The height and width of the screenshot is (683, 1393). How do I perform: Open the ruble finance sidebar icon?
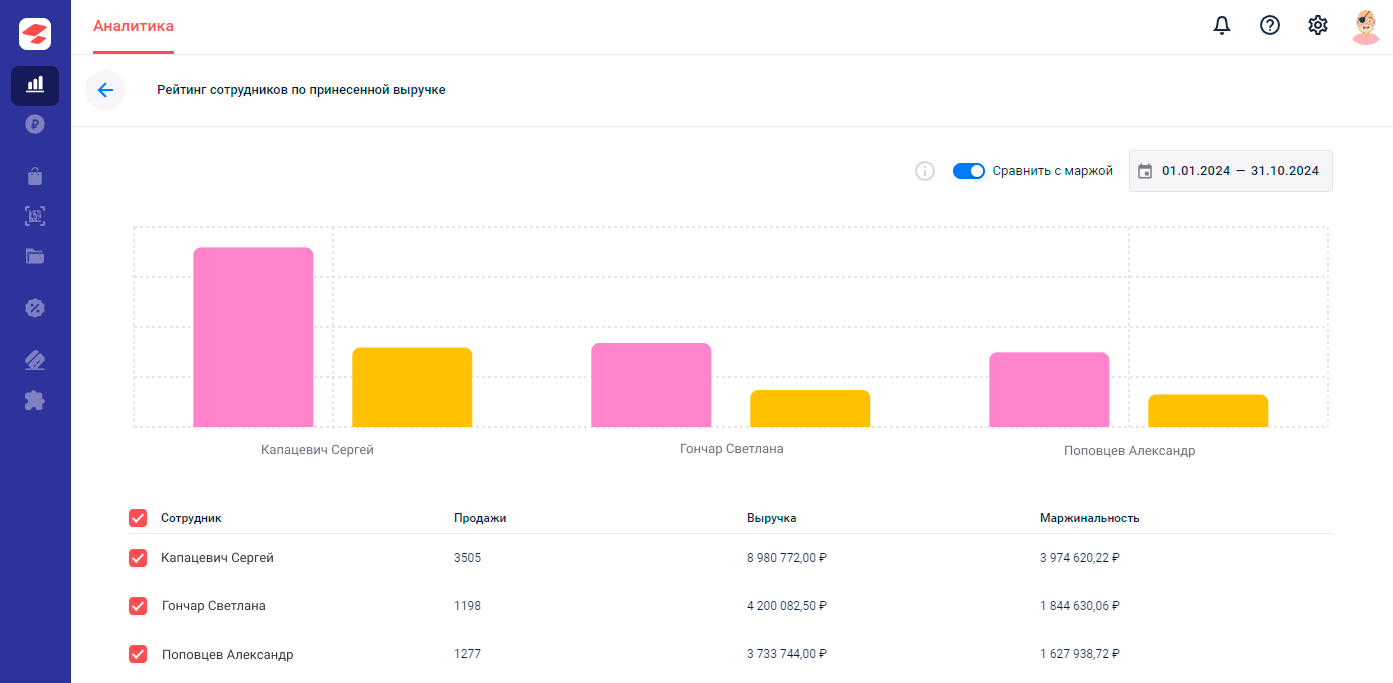(x=35, y=125)
